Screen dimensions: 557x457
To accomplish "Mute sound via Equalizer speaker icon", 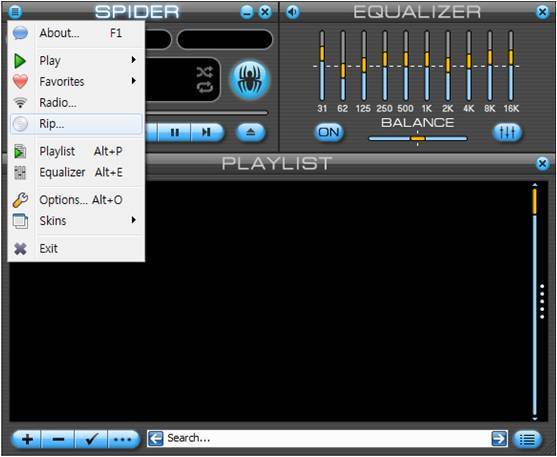I will pyautogui.click(x=292, y=12).
